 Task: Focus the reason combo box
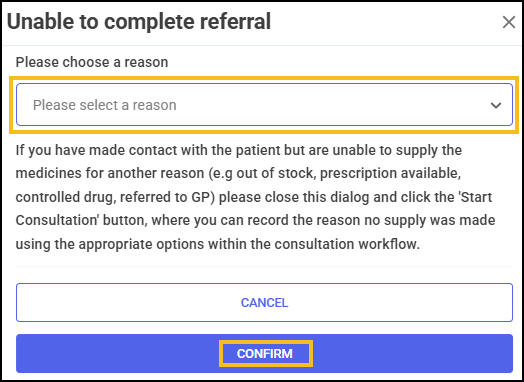264,105
